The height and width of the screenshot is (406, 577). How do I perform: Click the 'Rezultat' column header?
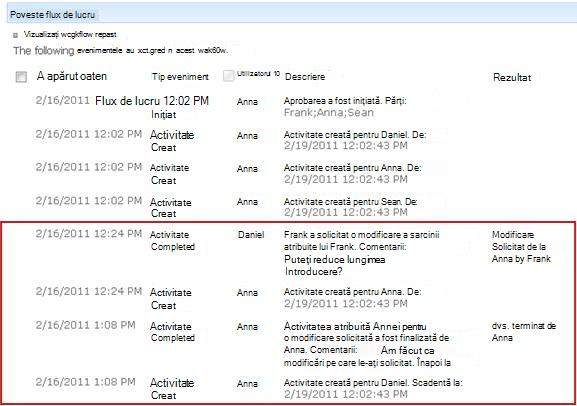(x=512, y=77)
